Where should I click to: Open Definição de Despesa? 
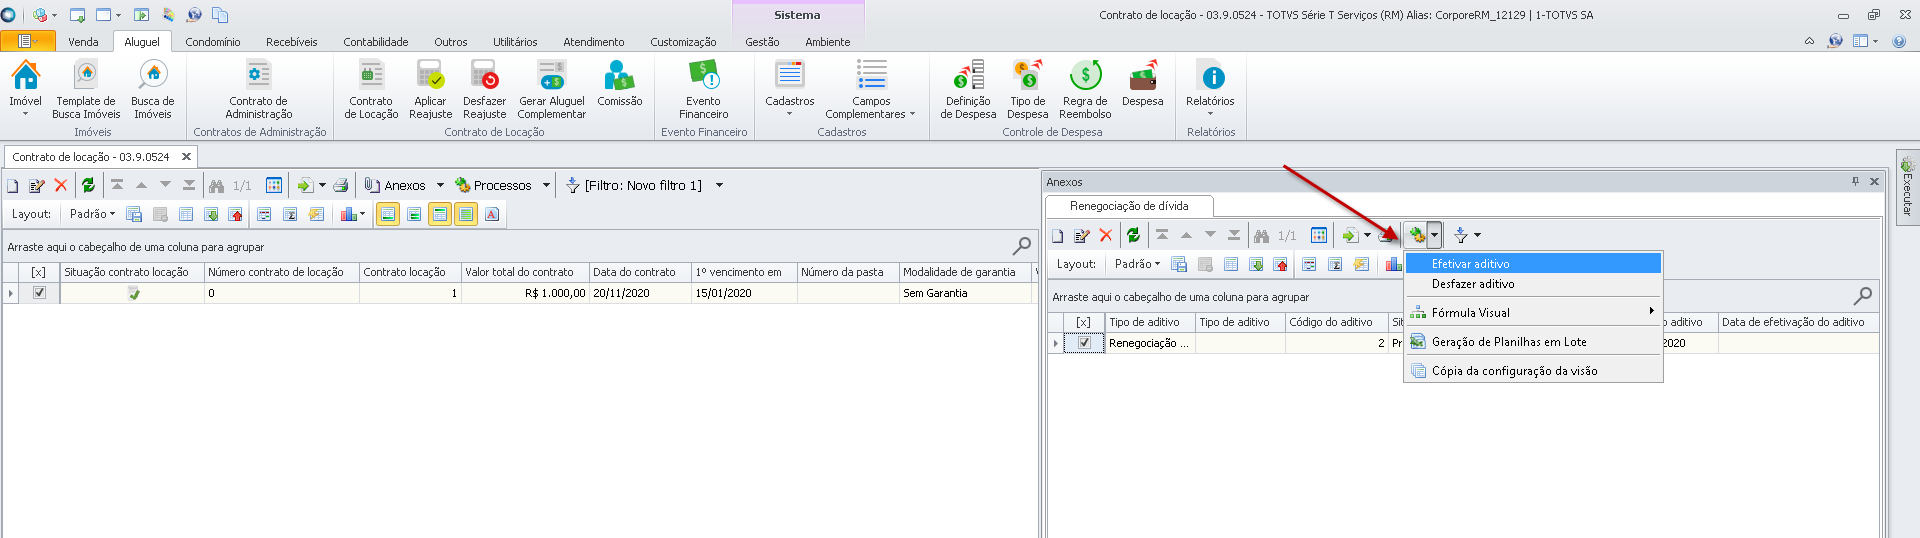point(968,88)
